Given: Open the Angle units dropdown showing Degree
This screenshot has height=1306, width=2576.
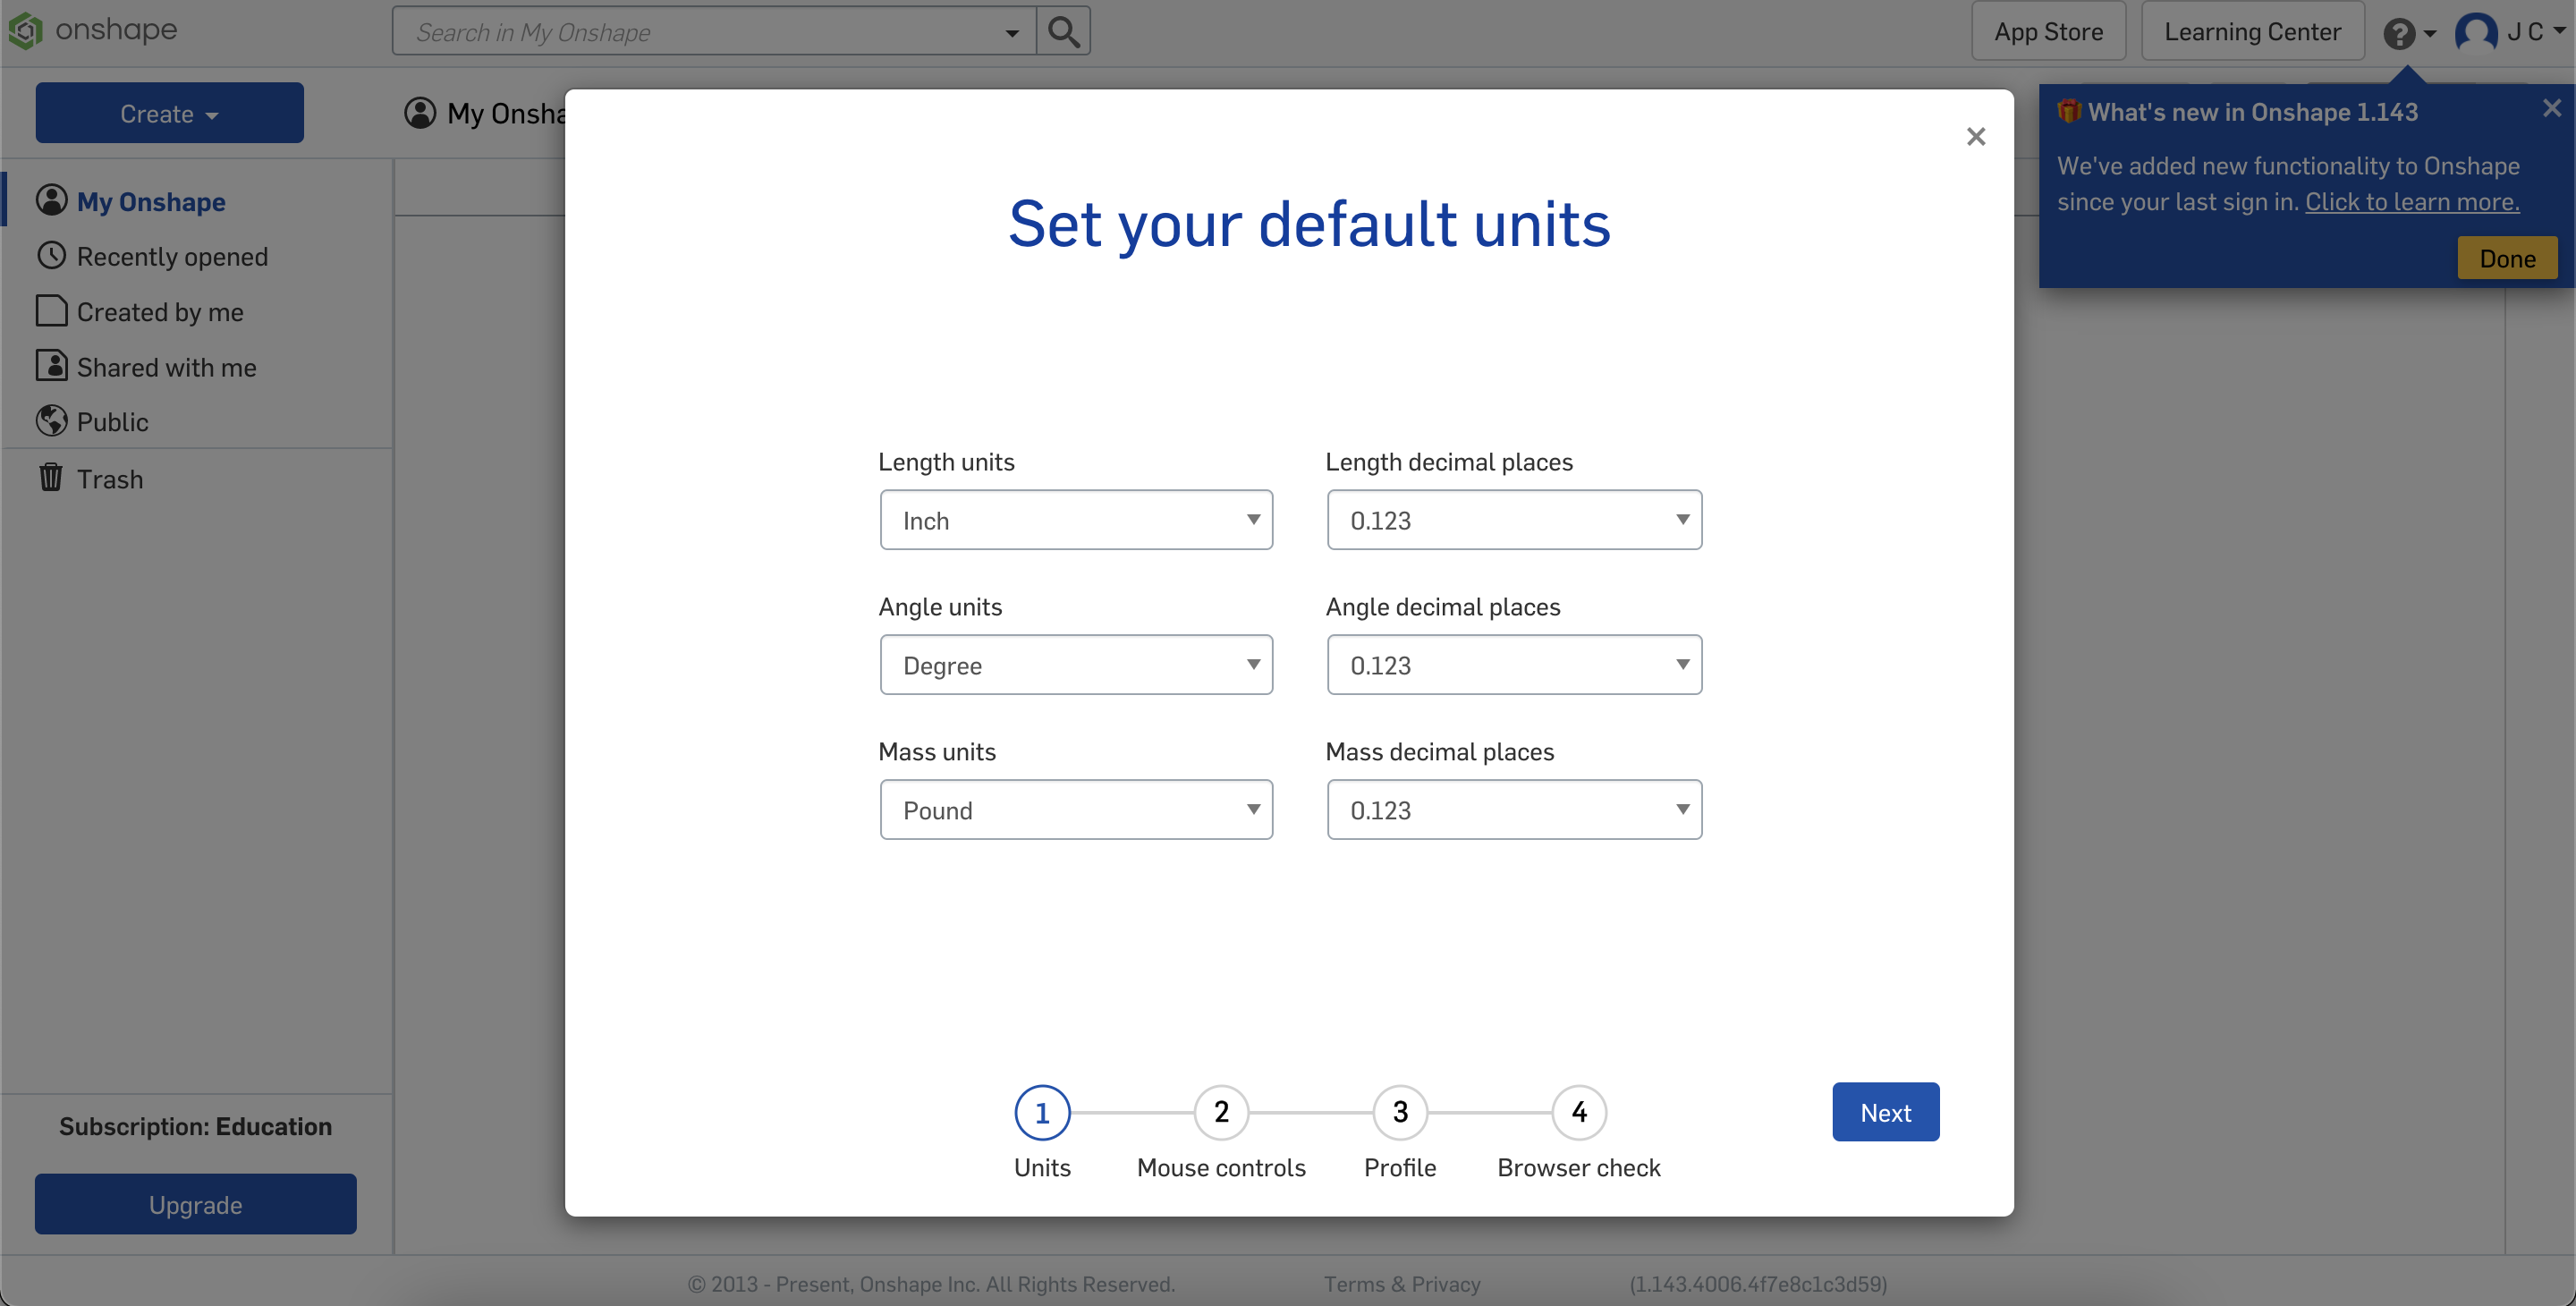Looking at the screenshot, I should click(1076, 664).
